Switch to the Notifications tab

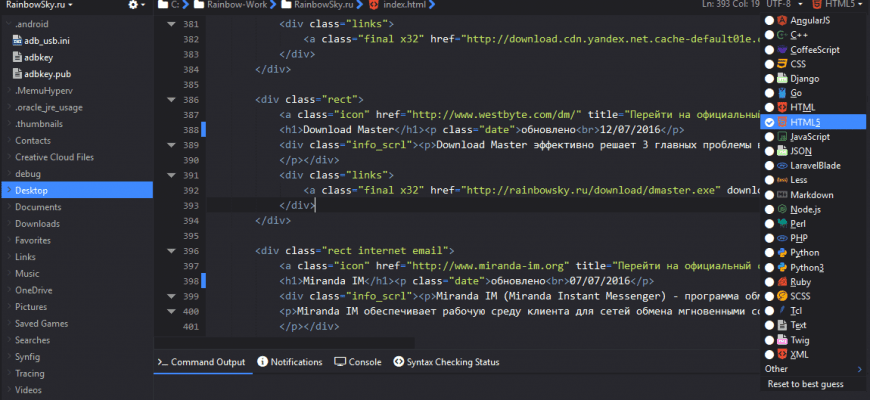point(290,362)
